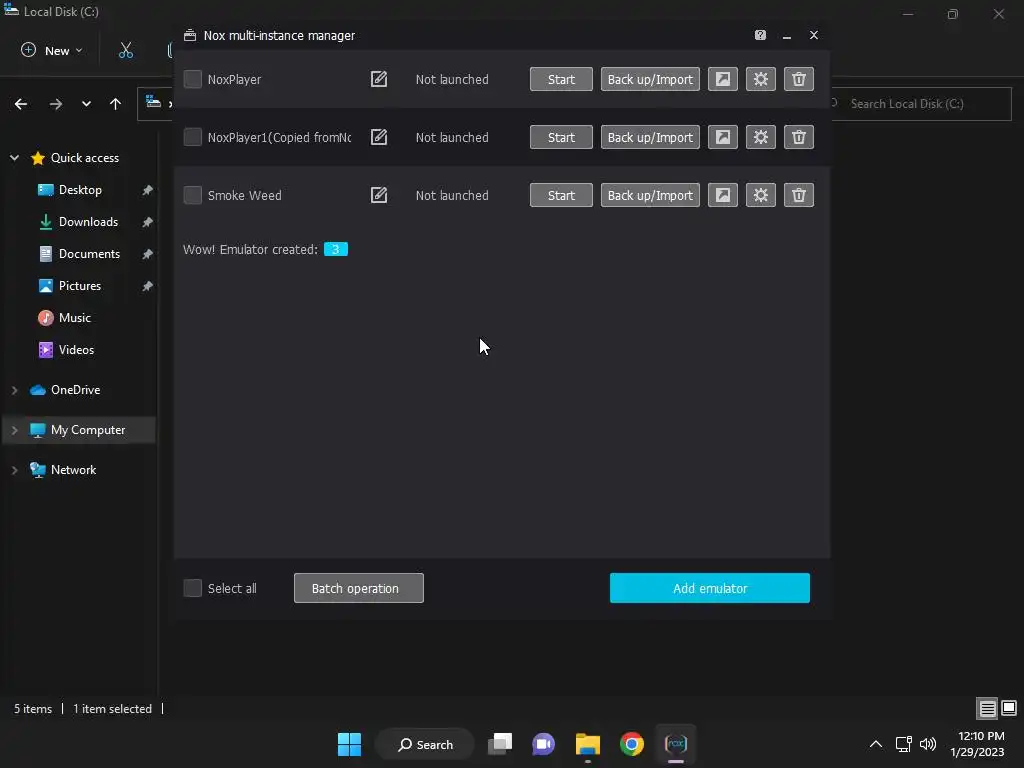Click Back up/Import for Smoke Weed
Screen dimensions: 1024x768
pos(650,195)
